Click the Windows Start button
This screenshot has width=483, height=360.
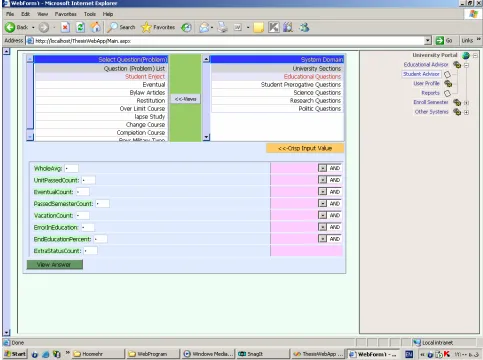tap(15, 354)
